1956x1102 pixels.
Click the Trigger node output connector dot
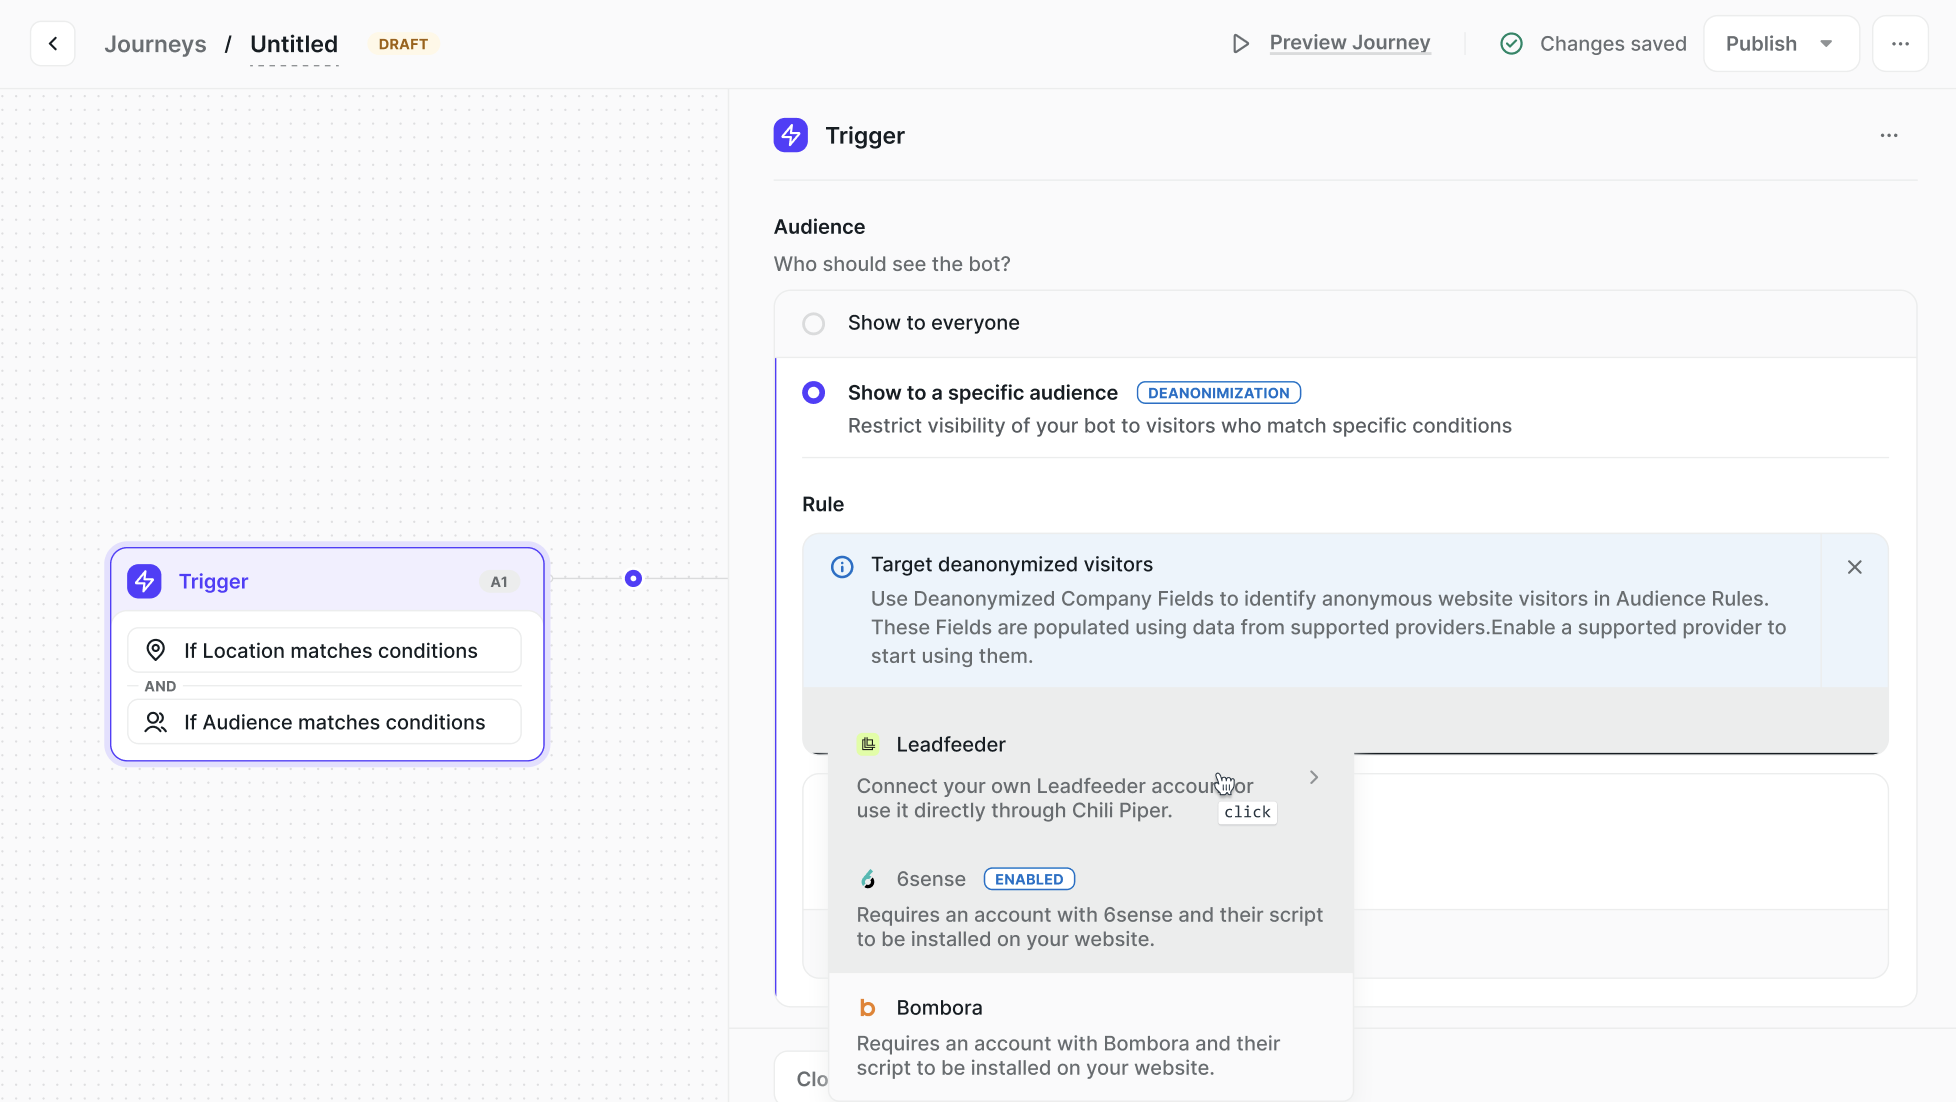pyautogui.click(x=633, y=578)
